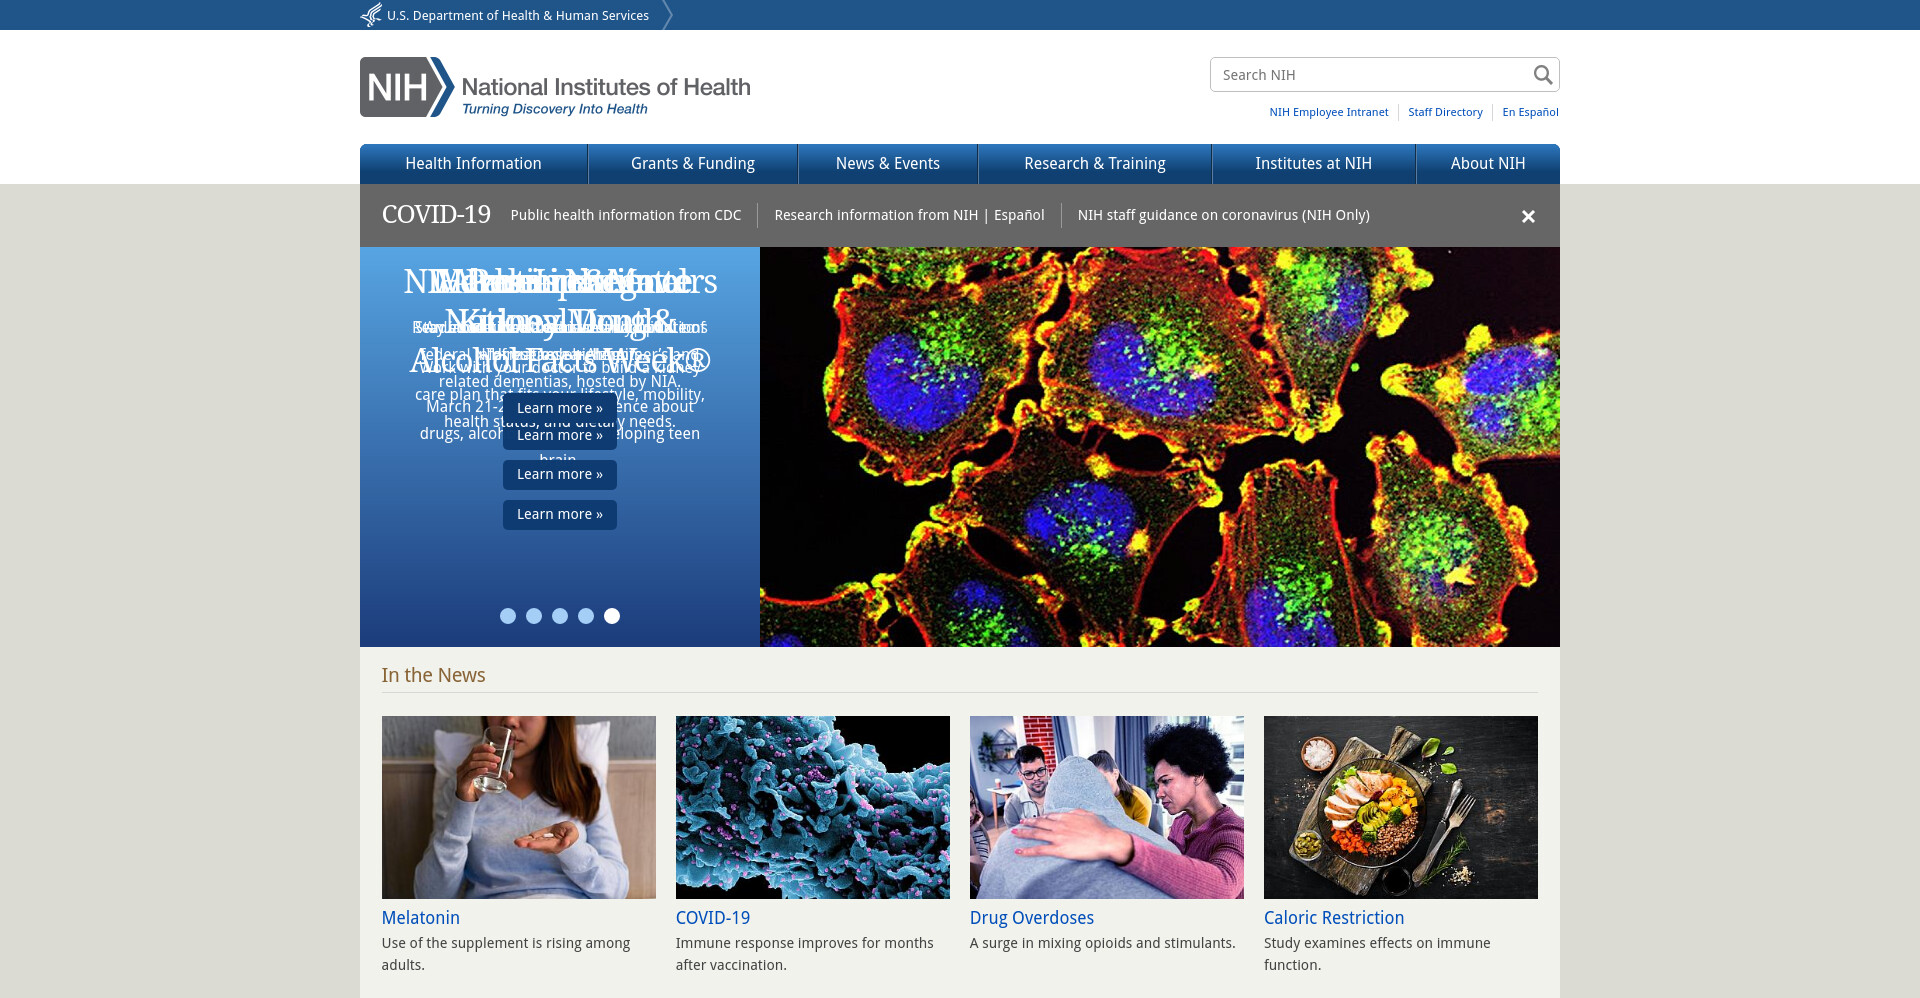Click the Search NIH input field
1920x998 pixels.
1370,75
